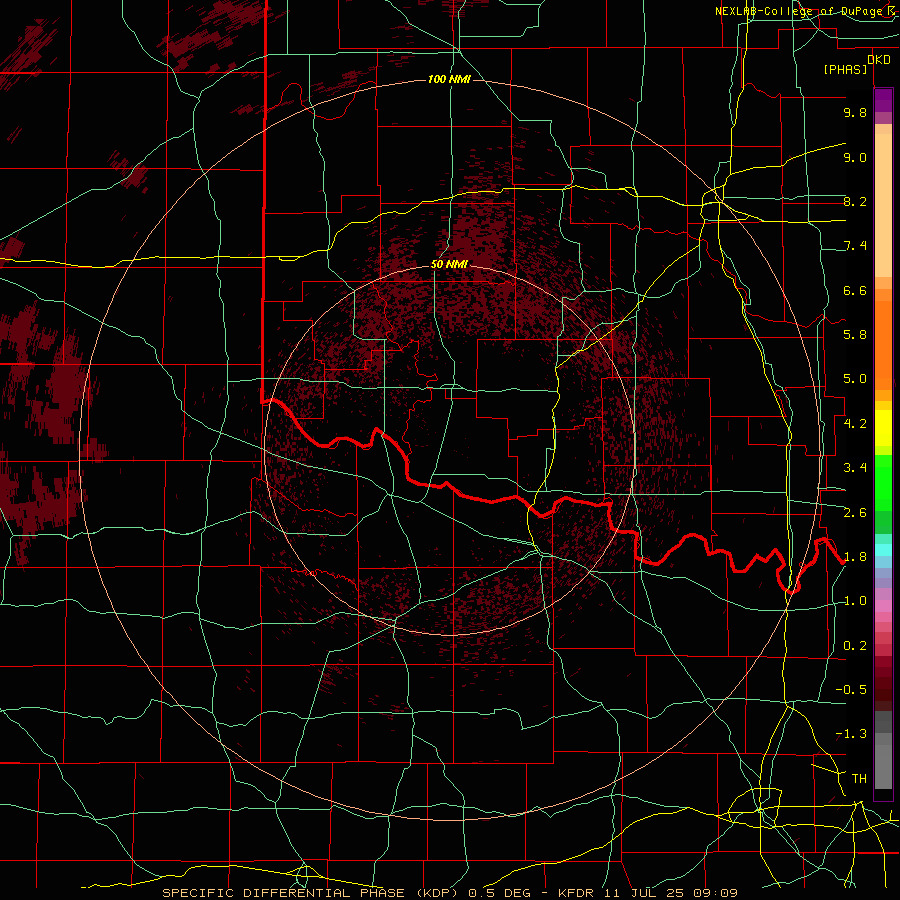This screenshot has height=900, width=900.
Task: Click the 6.6 legend value
Action: click(x=855, y=291)
